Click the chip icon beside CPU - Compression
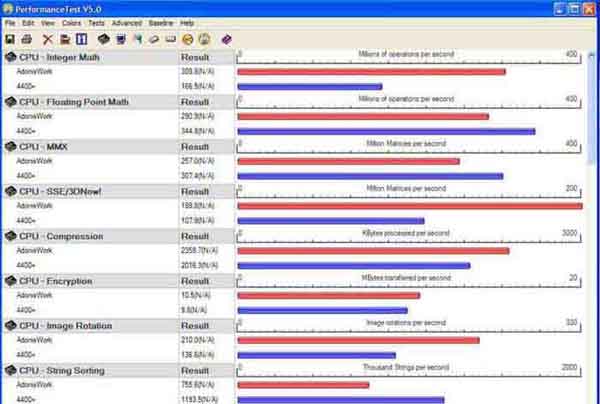This screenshot has height=404, width=600. pyautogui.click(x=11, y=236)
